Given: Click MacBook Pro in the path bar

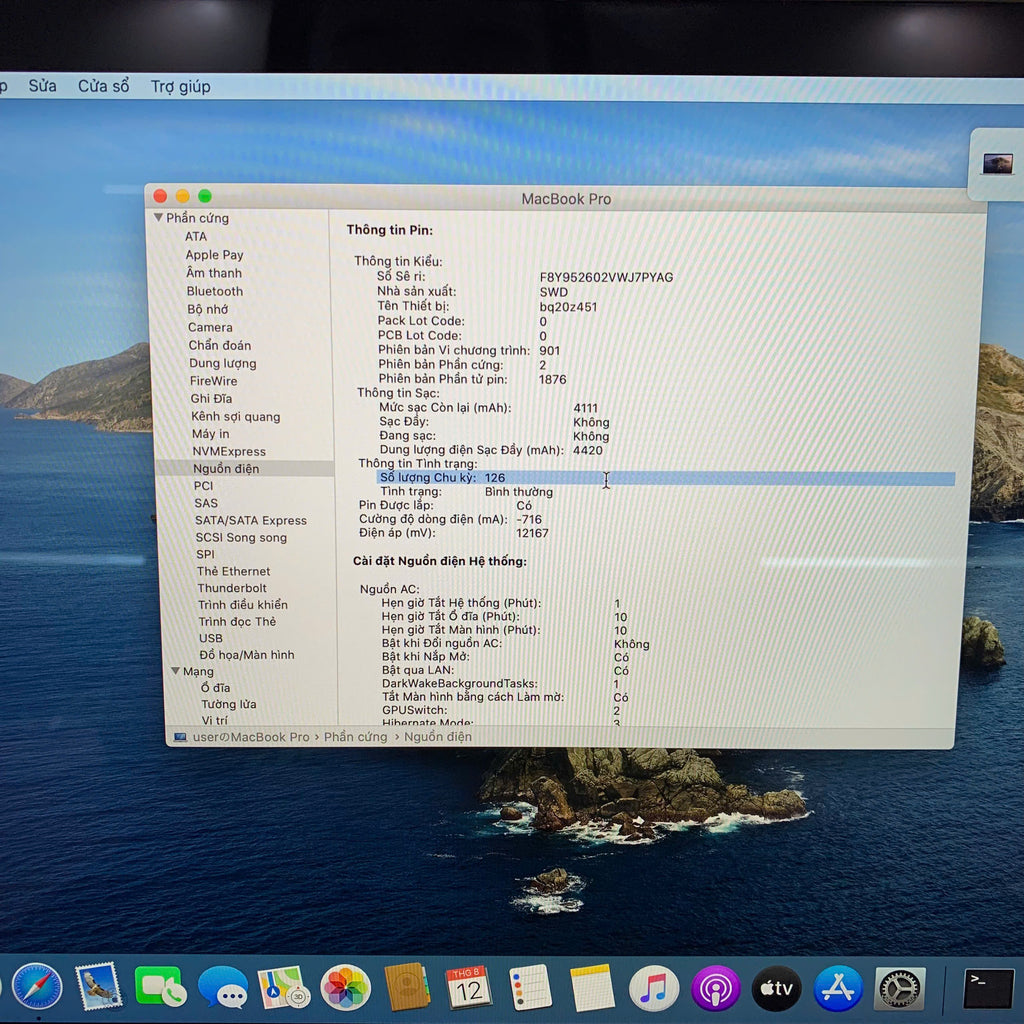Looking at the screenshot, I should point(251,737).
